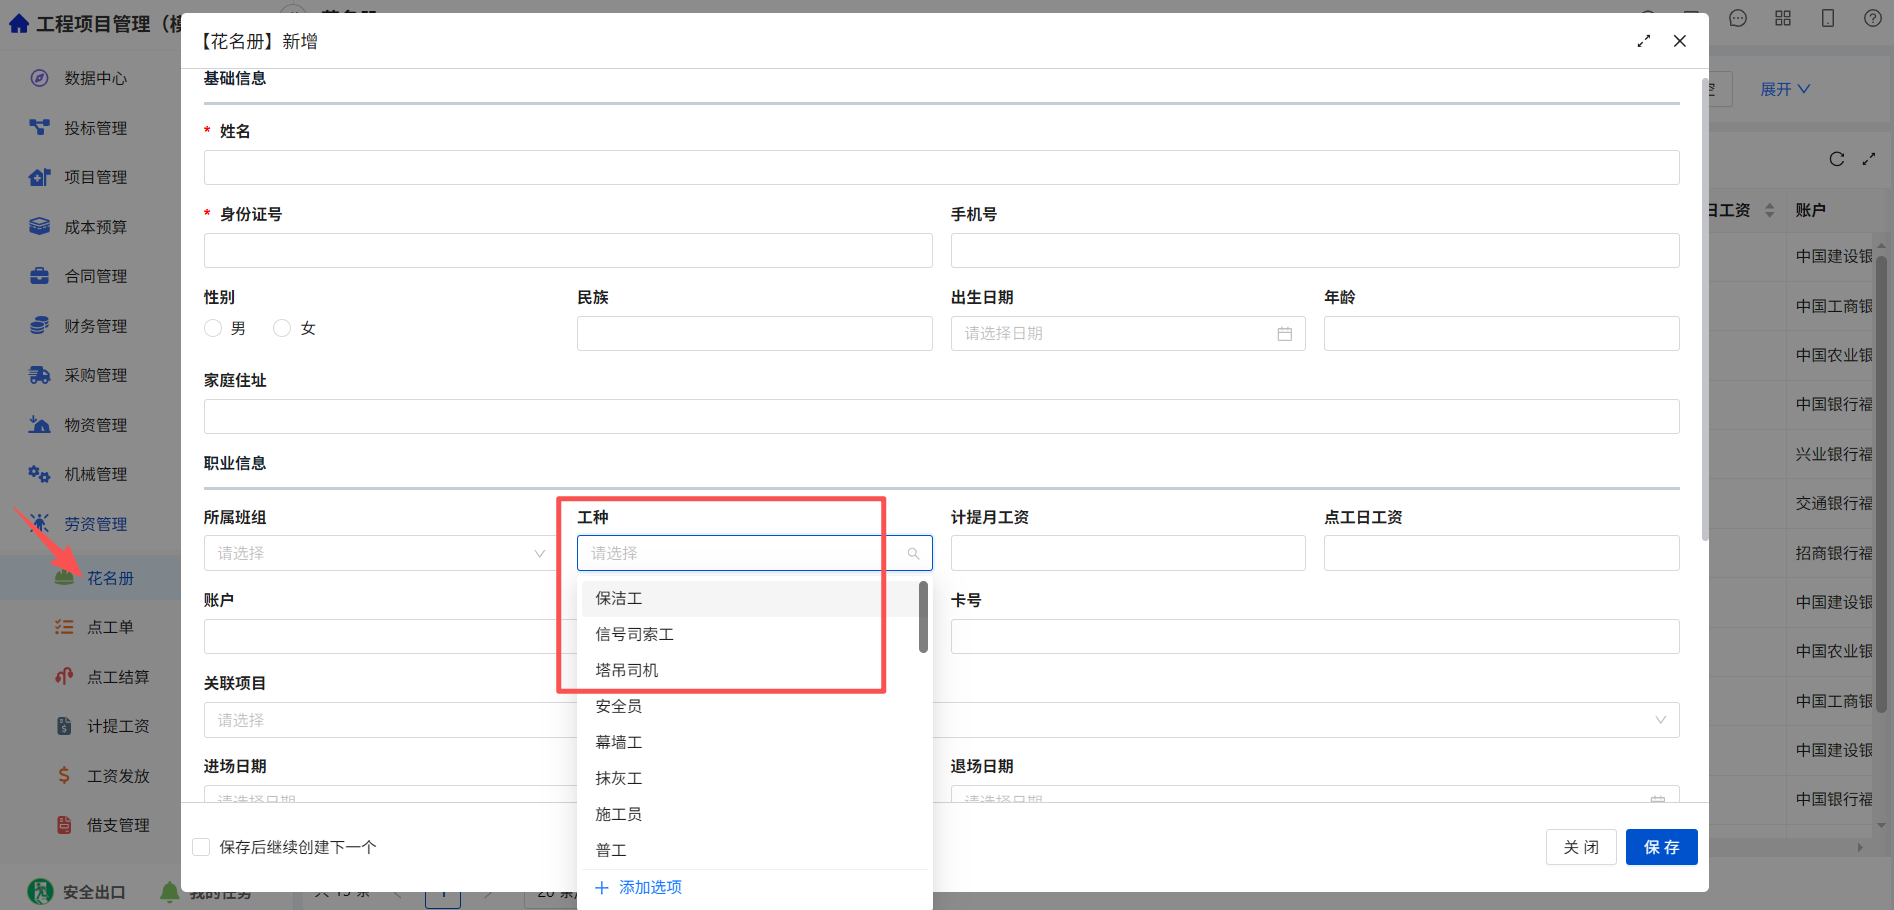Close the 花名册 新增 dialog
The width and height of the screenshot is (1894, 910).
pyautogui.click(x=1680, y=41)
